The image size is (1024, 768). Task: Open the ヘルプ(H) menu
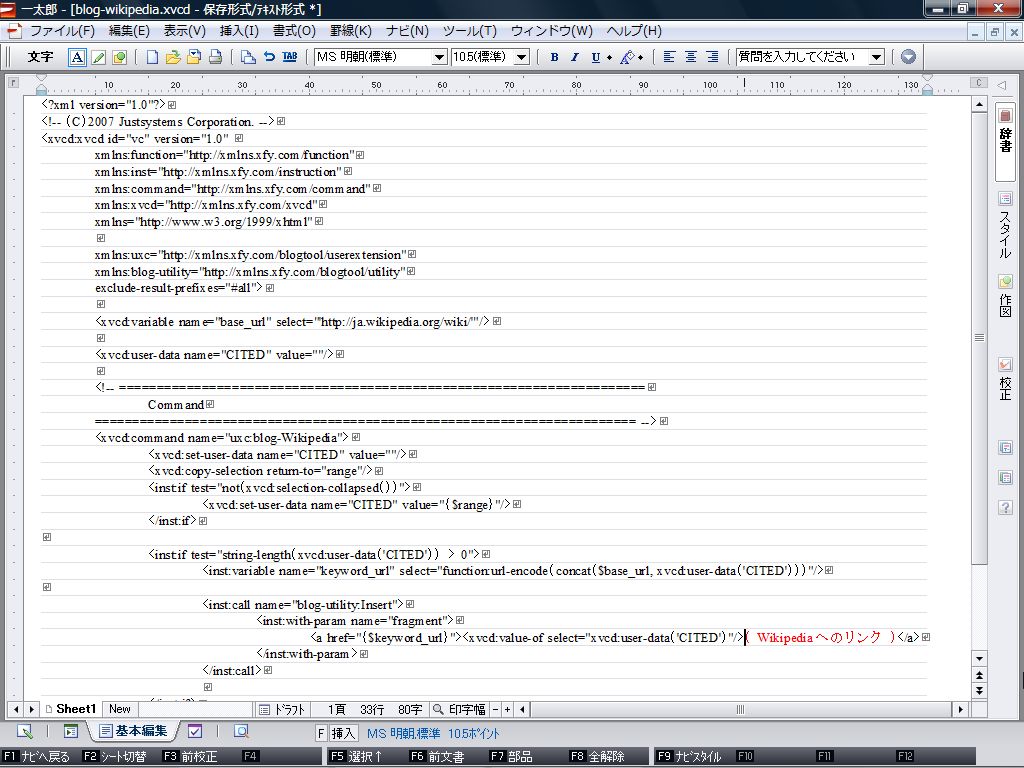(634, 31)
